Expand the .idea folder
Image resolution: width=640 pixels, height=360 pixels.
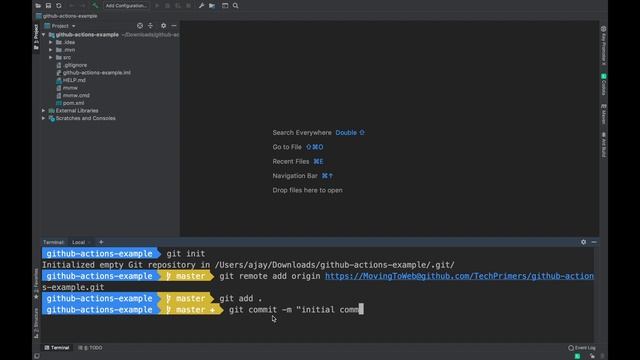point(51,42)
